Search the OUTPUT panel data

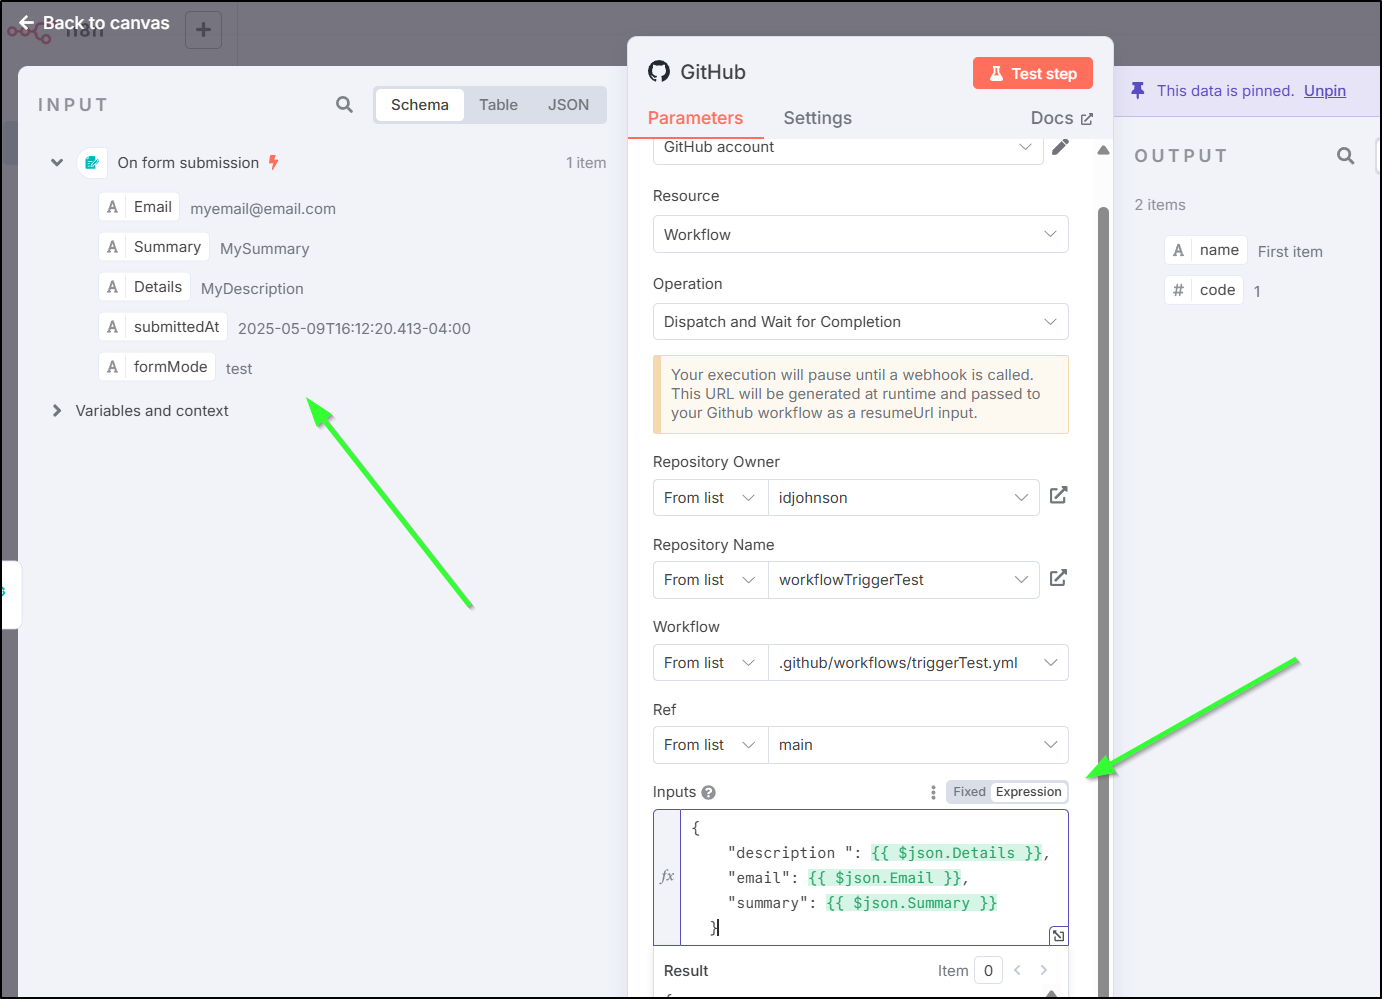click(1346, 156)
